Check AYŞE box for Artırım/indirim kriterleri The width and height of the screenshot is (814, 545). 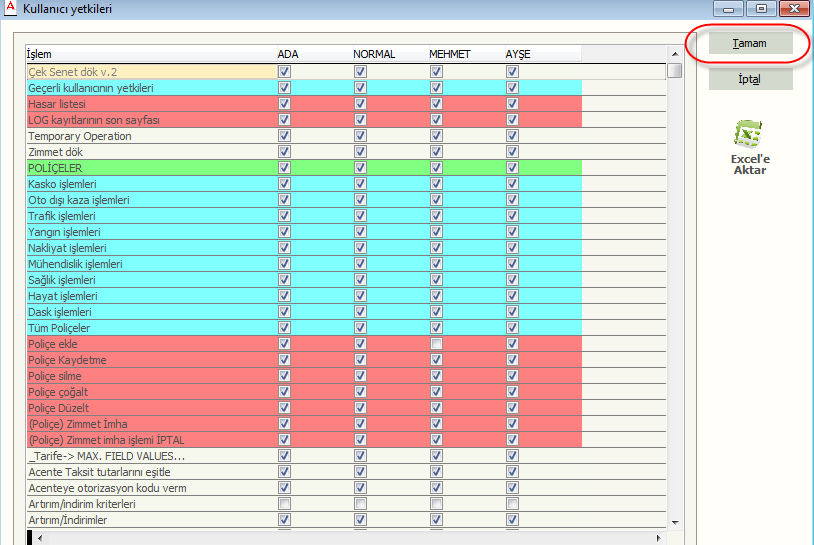(x=512, y=504)
